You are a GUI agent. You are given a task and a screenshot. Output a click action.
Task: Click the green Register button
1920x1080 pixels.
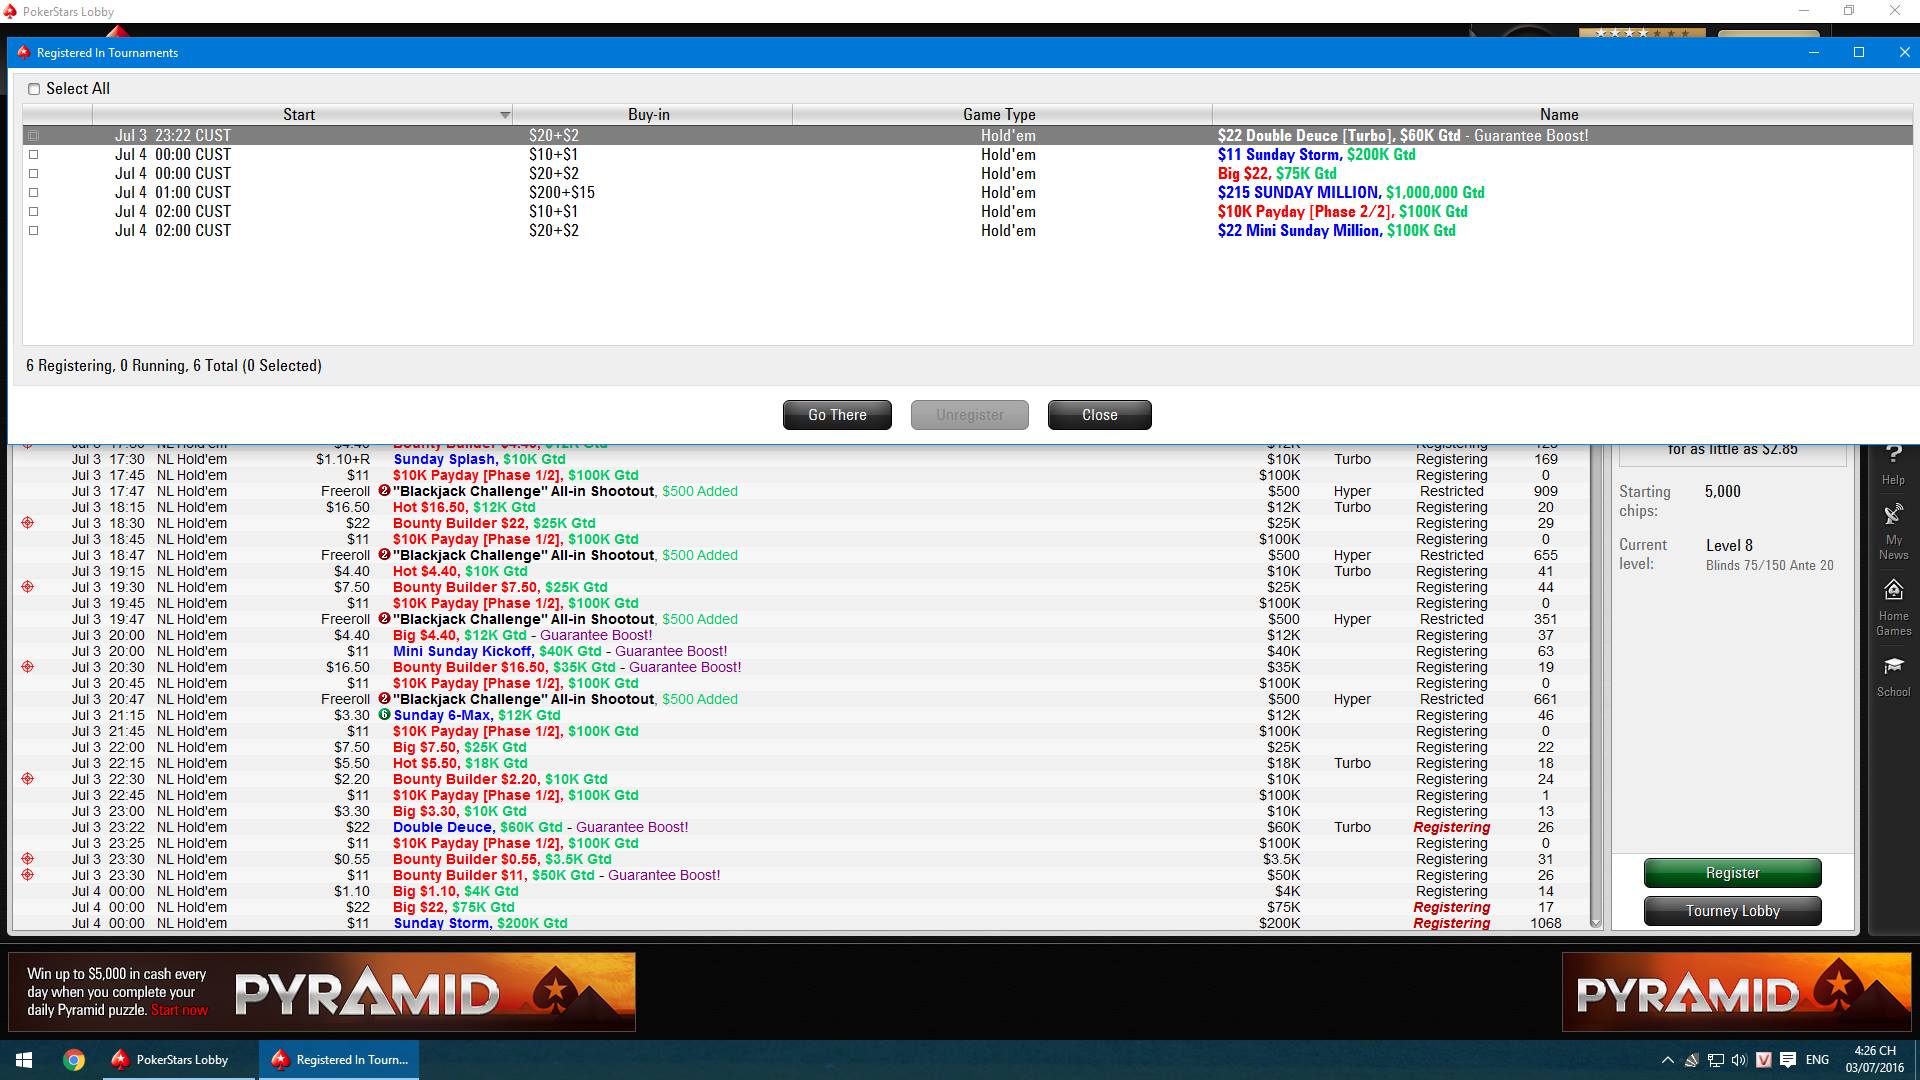1732,873
